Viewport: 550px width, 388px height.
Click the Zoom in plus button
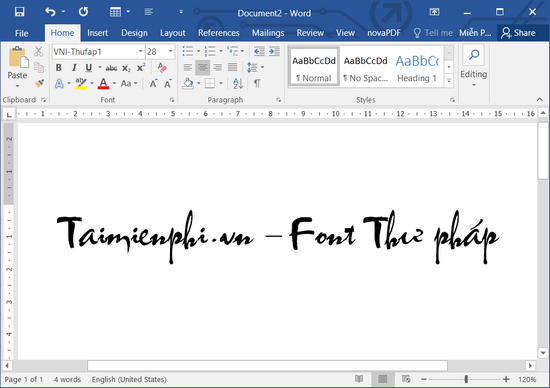pyautogui.click(x=506, y=379)
